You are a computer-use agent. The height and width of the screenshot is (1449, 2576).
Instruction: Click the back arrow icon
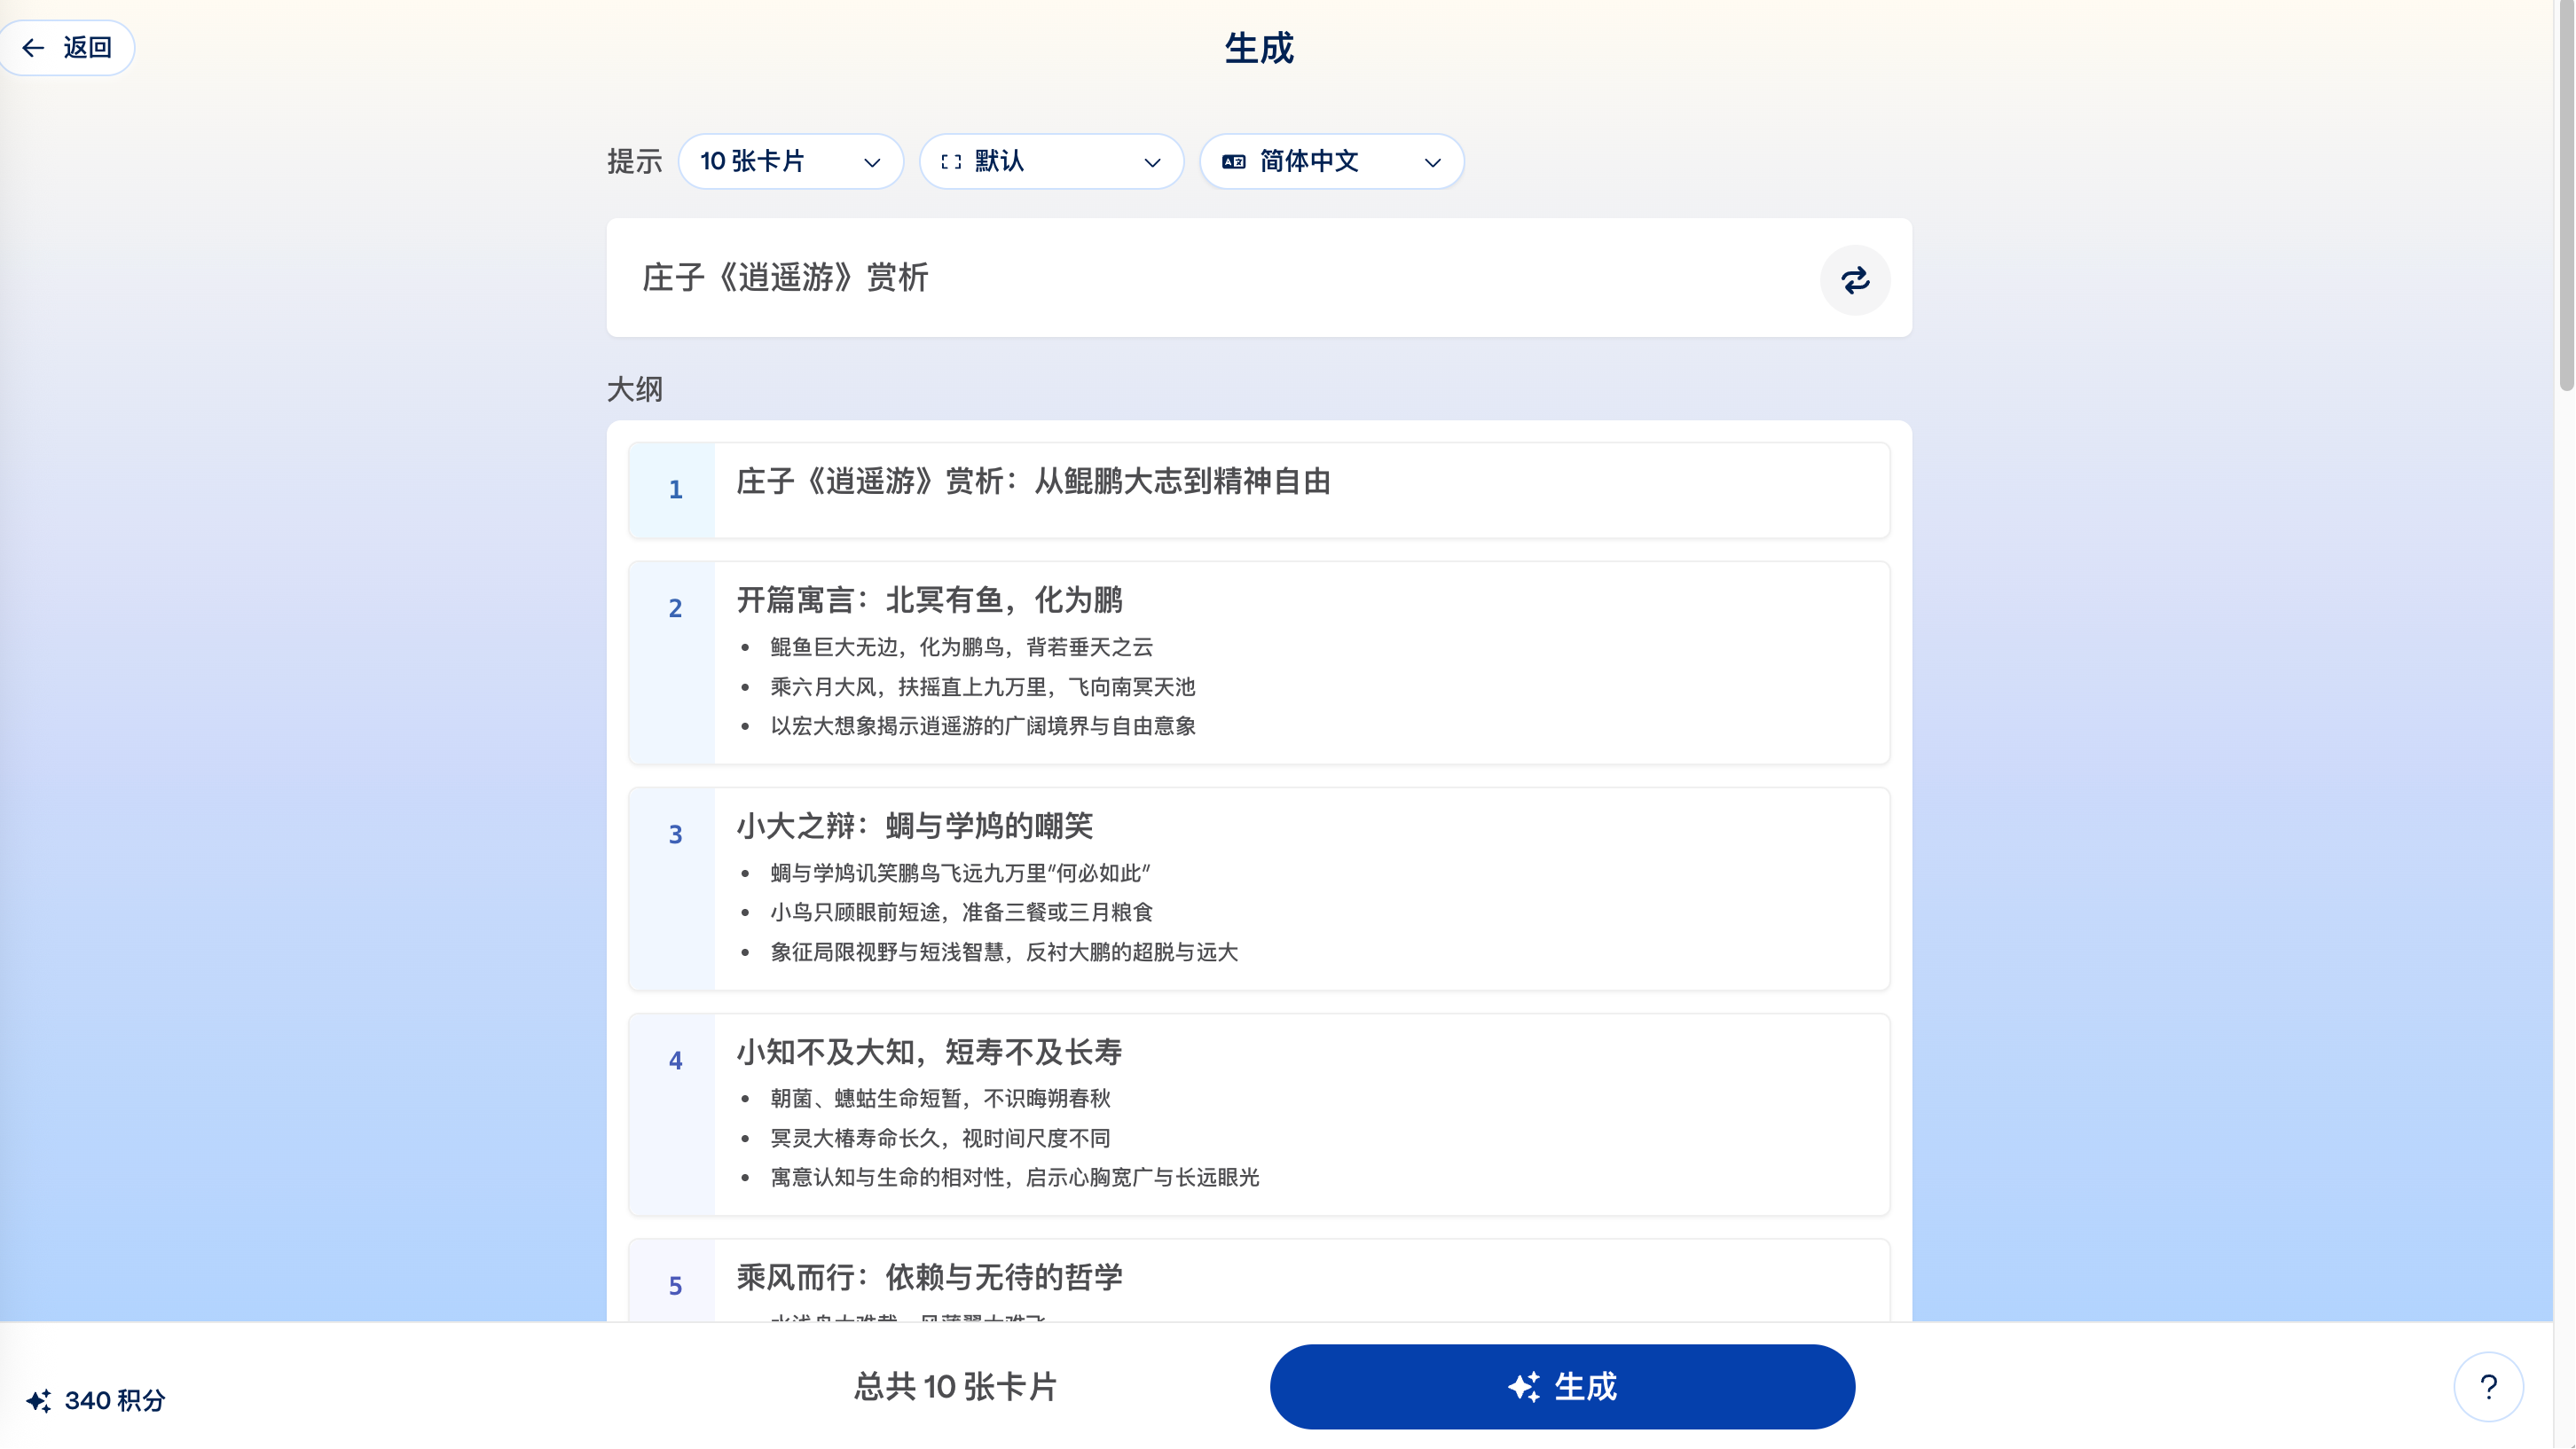33,48
